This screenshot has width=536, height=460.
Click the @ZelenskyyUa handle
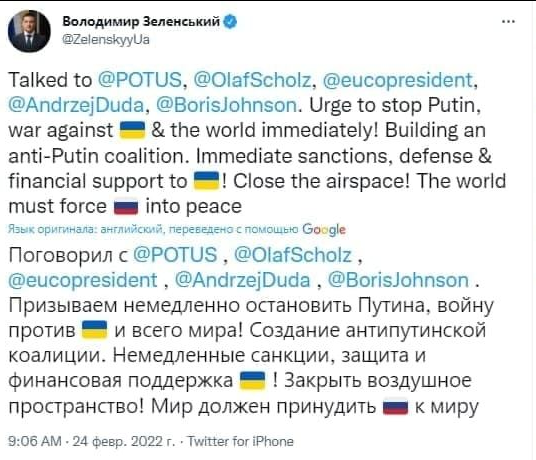pos(106,40)
